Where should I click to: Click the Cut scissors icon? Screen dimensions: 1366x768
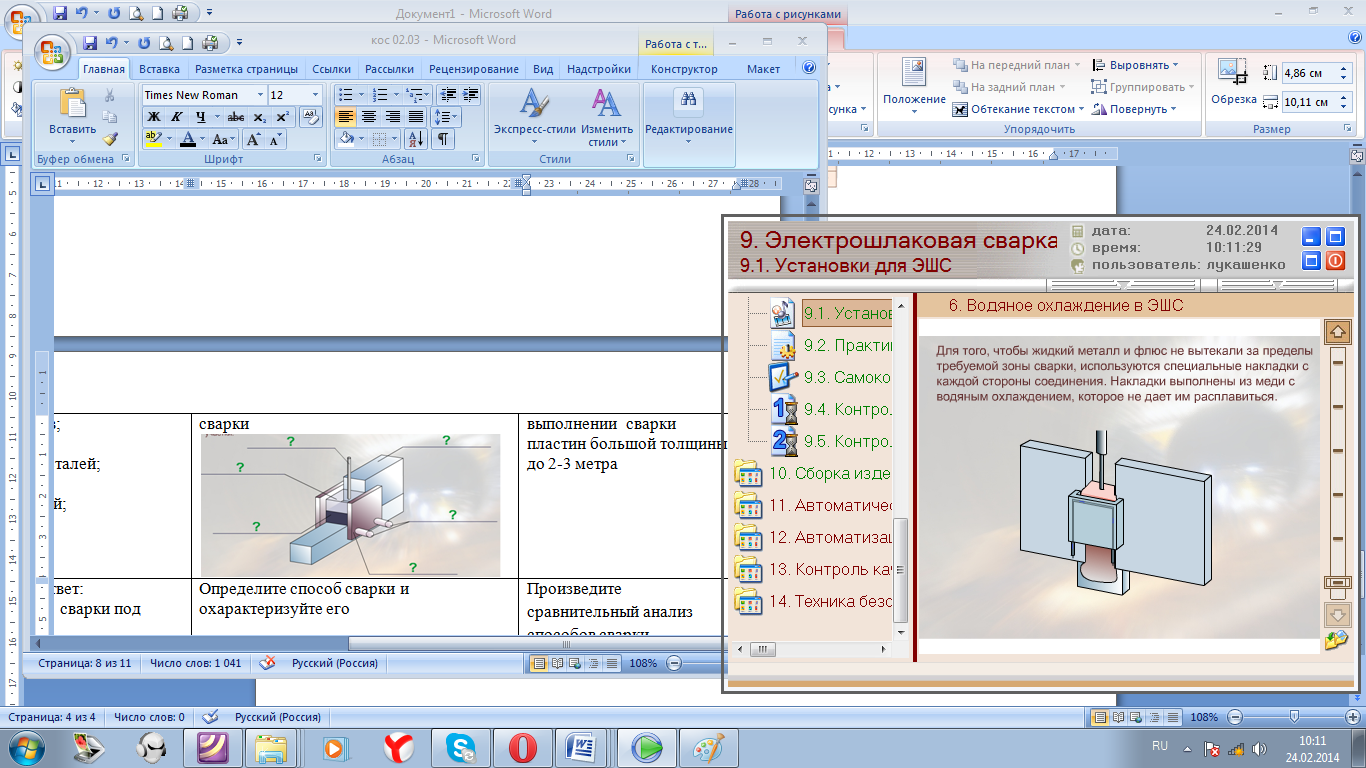tap(110, 95)
